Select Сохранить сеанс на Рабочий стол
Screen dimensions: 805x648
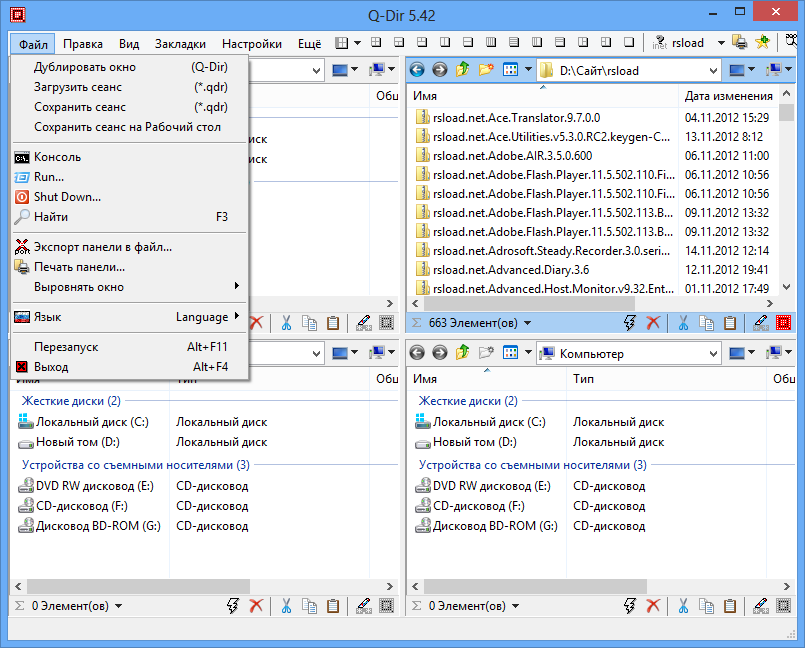(x=129, y=127)
